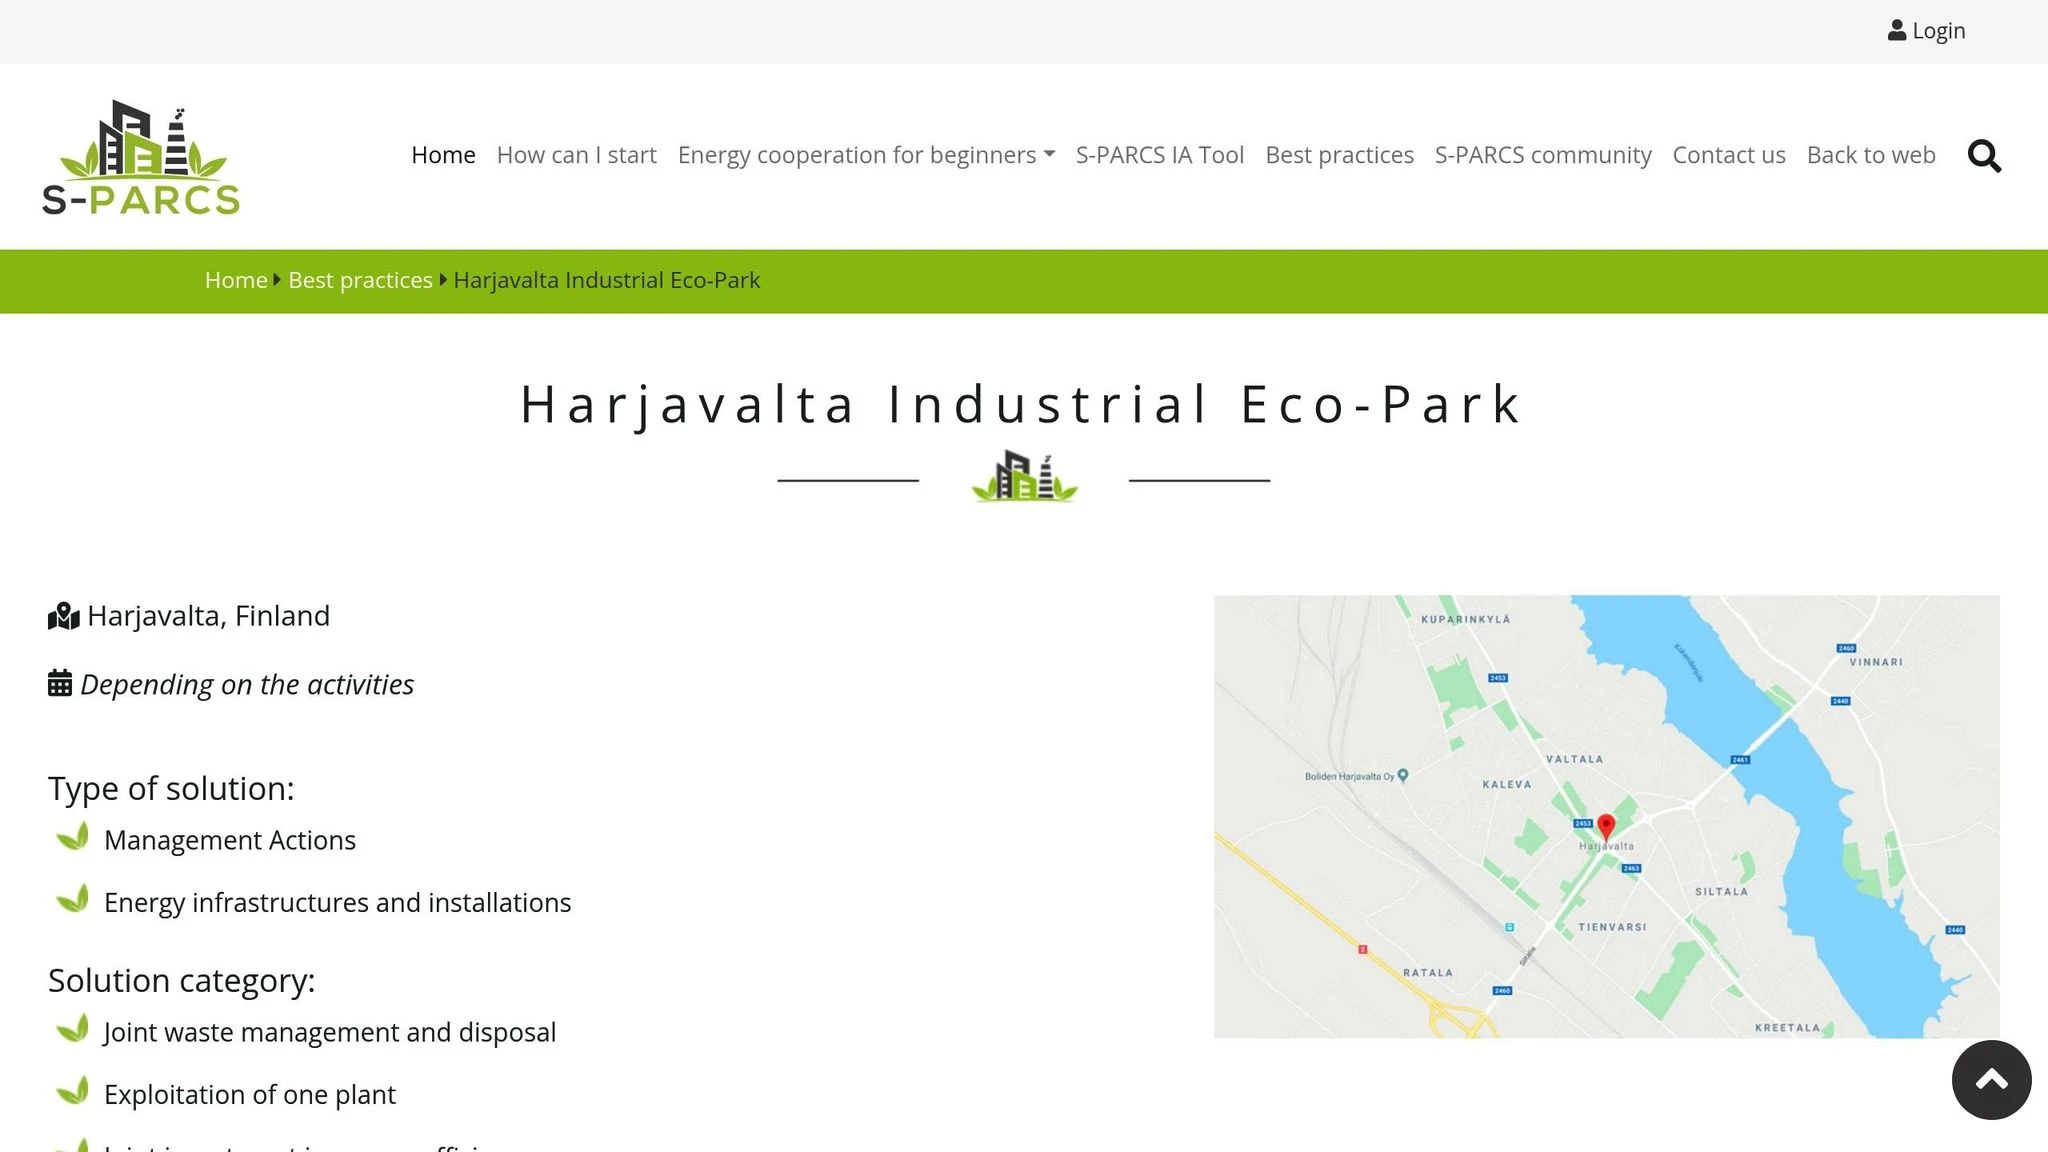Viewport: 2048px width, 1152px height.
Task: Click the small building emblem under the title
Action: click(1024, 476)
